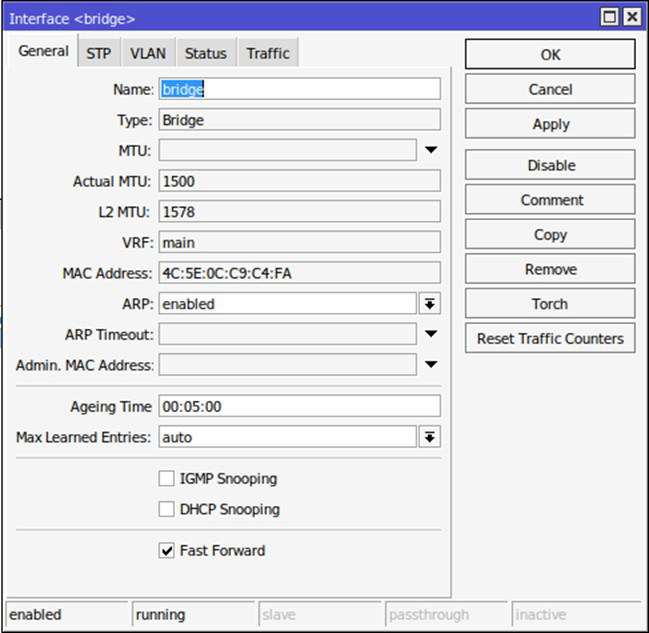Image resolution: width=649 pixels, height=633 pixels.
Task: Uncheck the Fast Forward option
Action: click(167, 550)
